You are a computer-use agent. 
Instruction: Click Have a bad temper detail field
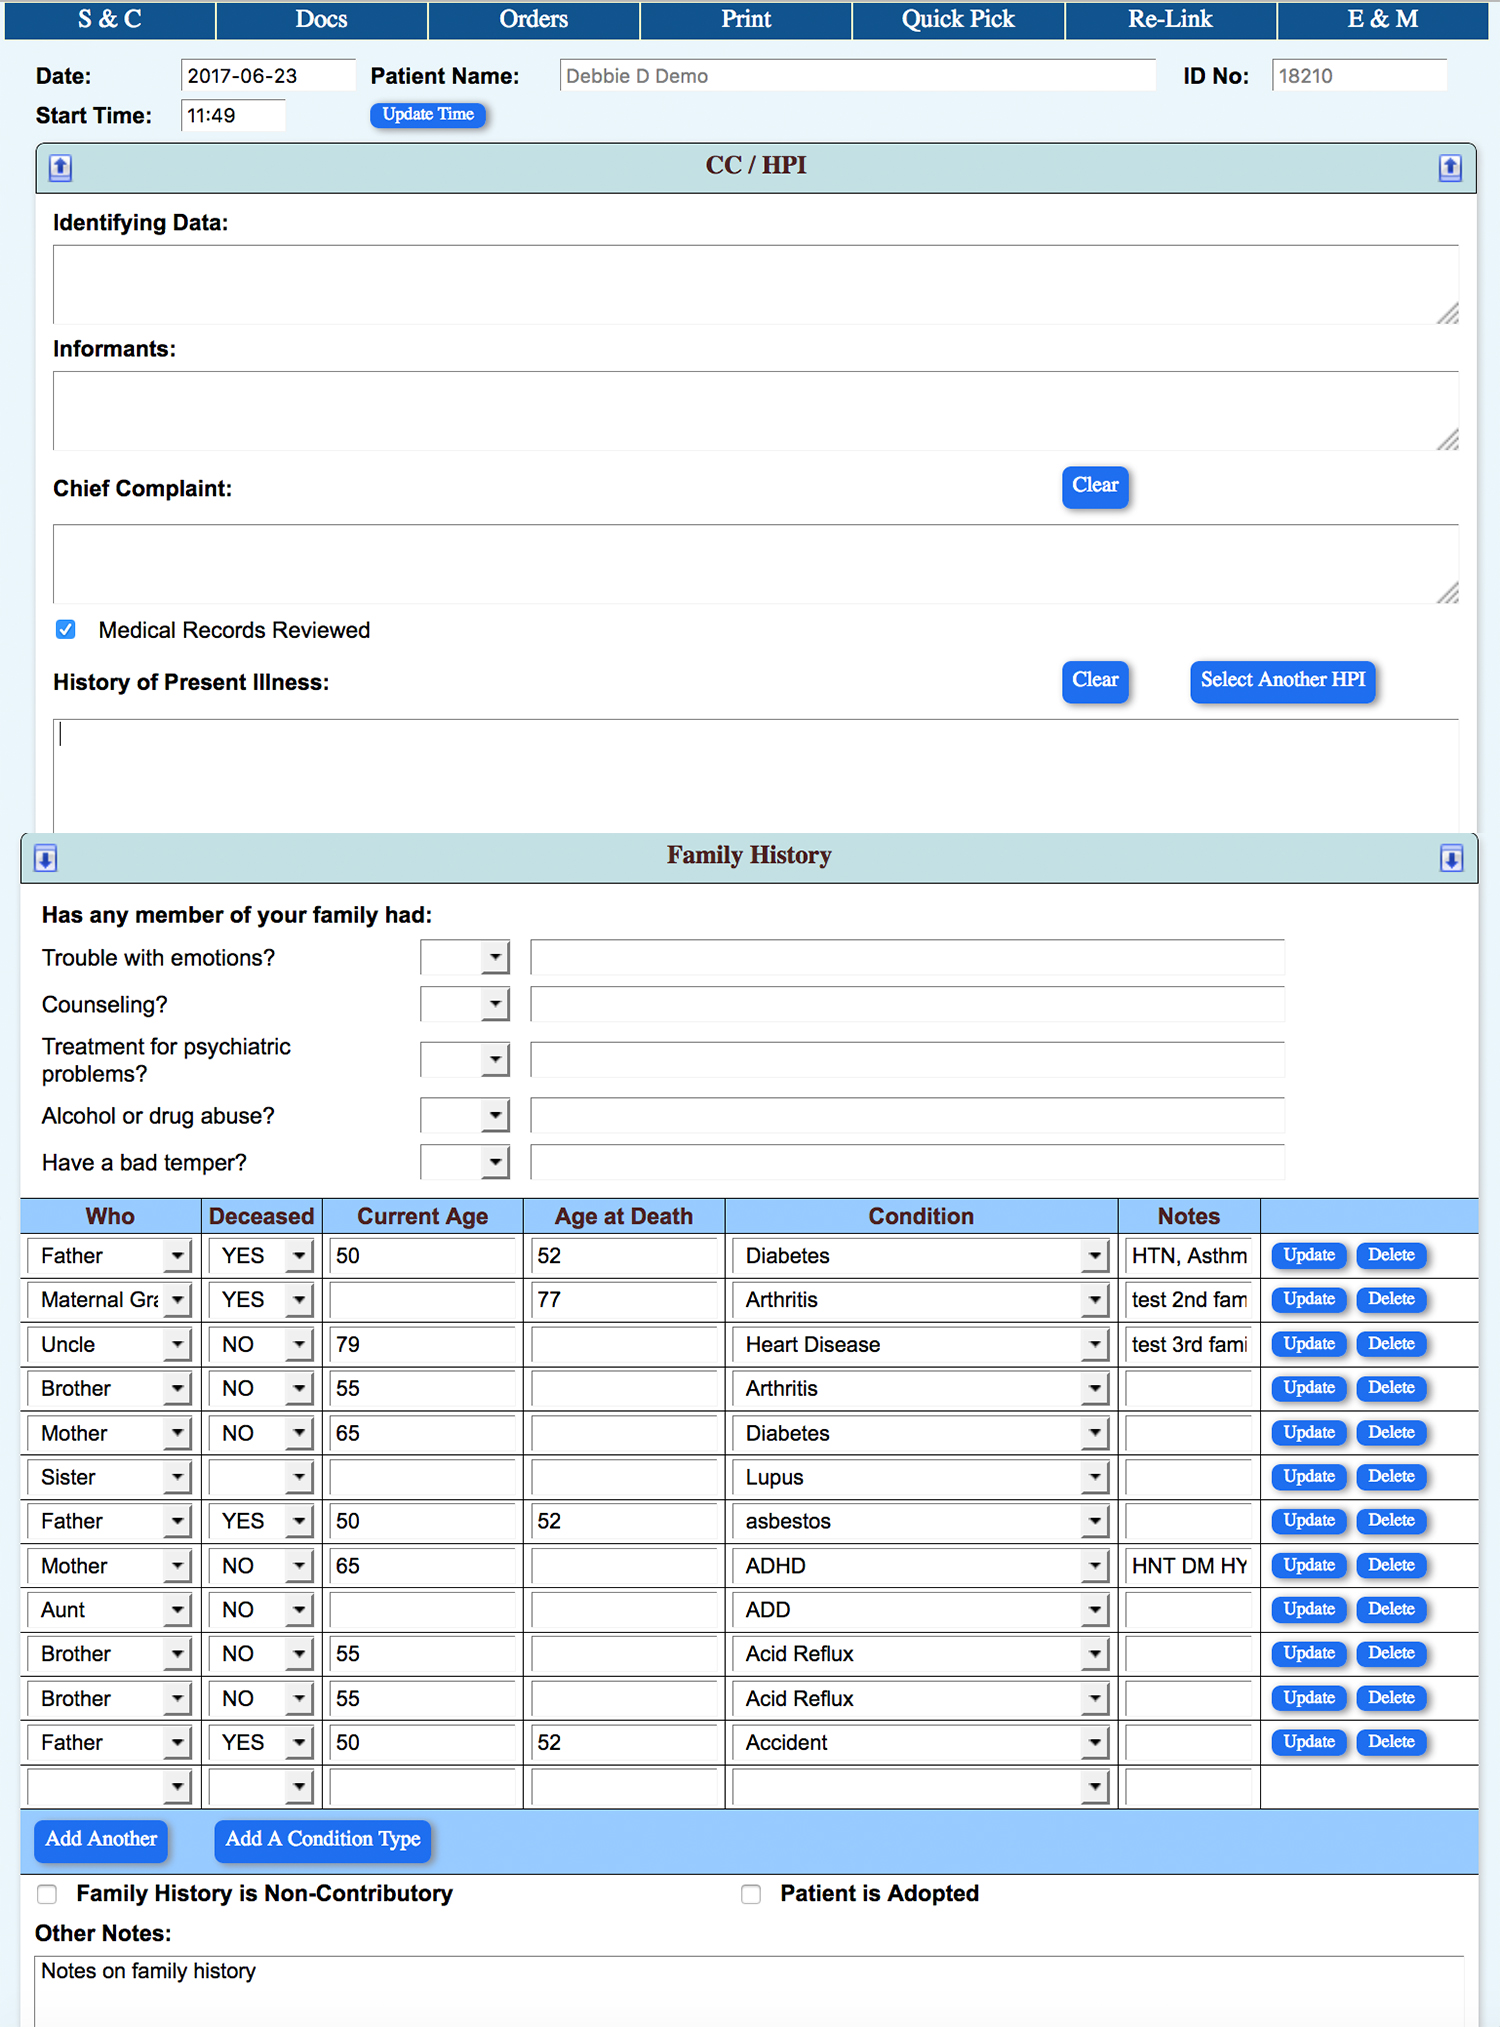[x=907, y=1162]
